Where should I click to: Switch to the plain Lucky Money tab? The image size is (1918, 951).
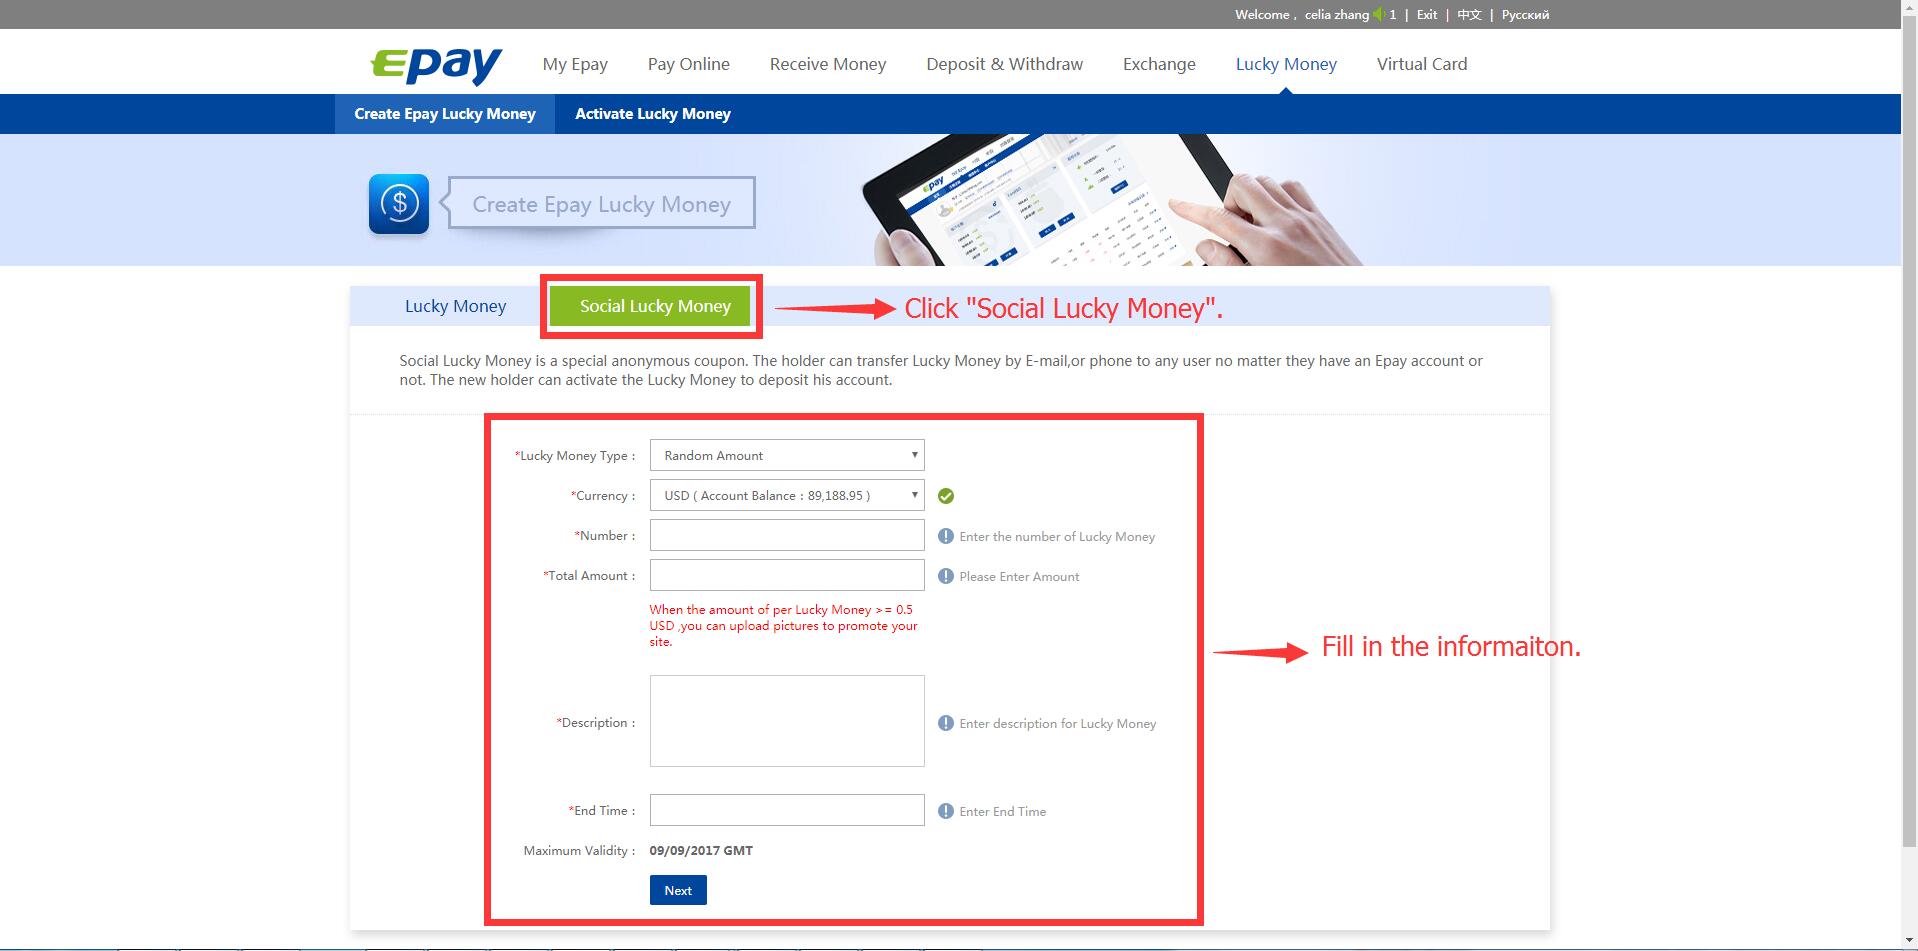point(455,306)
